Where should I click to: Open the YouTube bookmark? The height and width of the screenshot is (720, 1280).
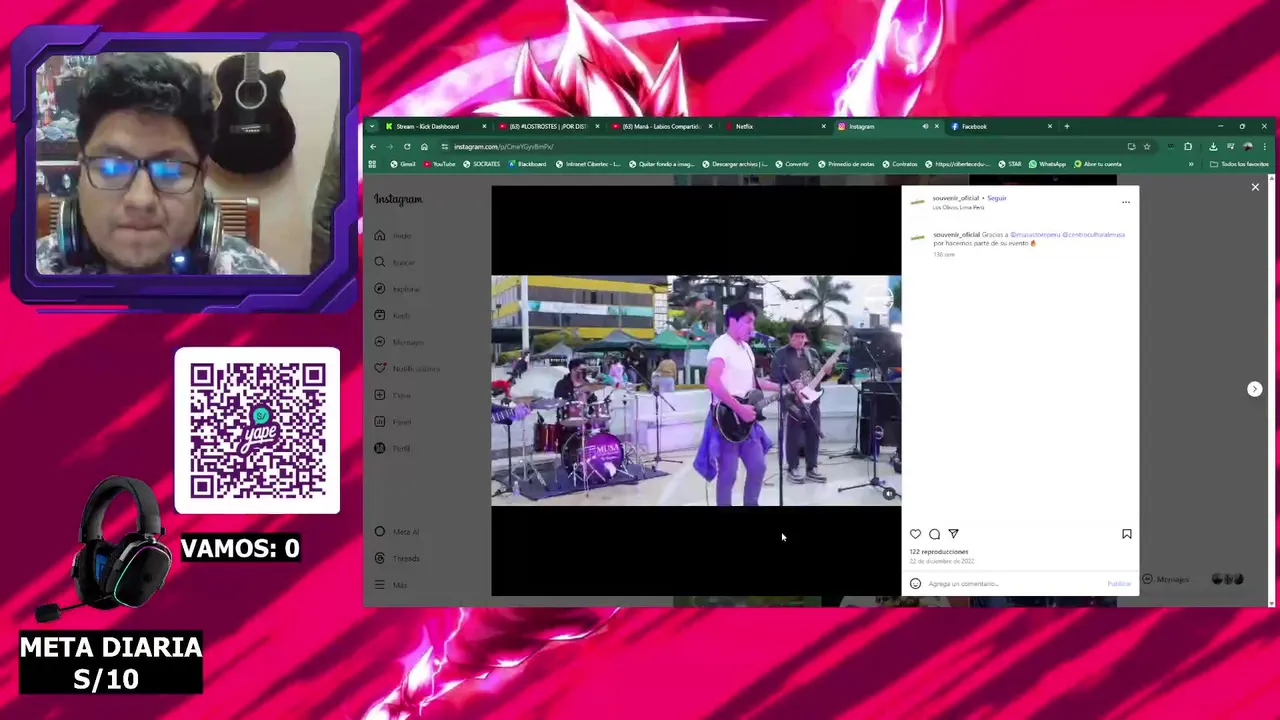440,164
